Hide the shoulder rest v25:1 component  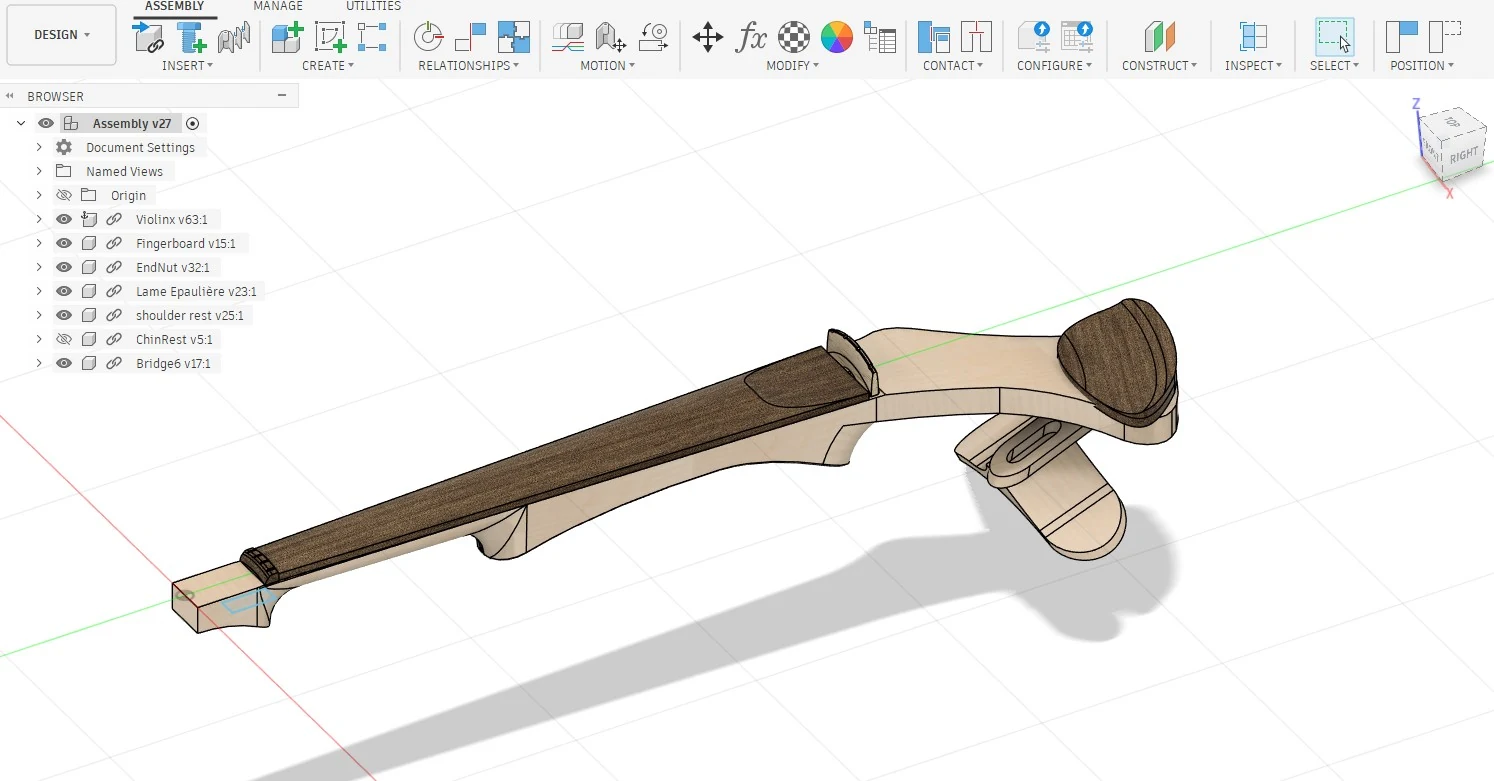[x=64, y=315]
